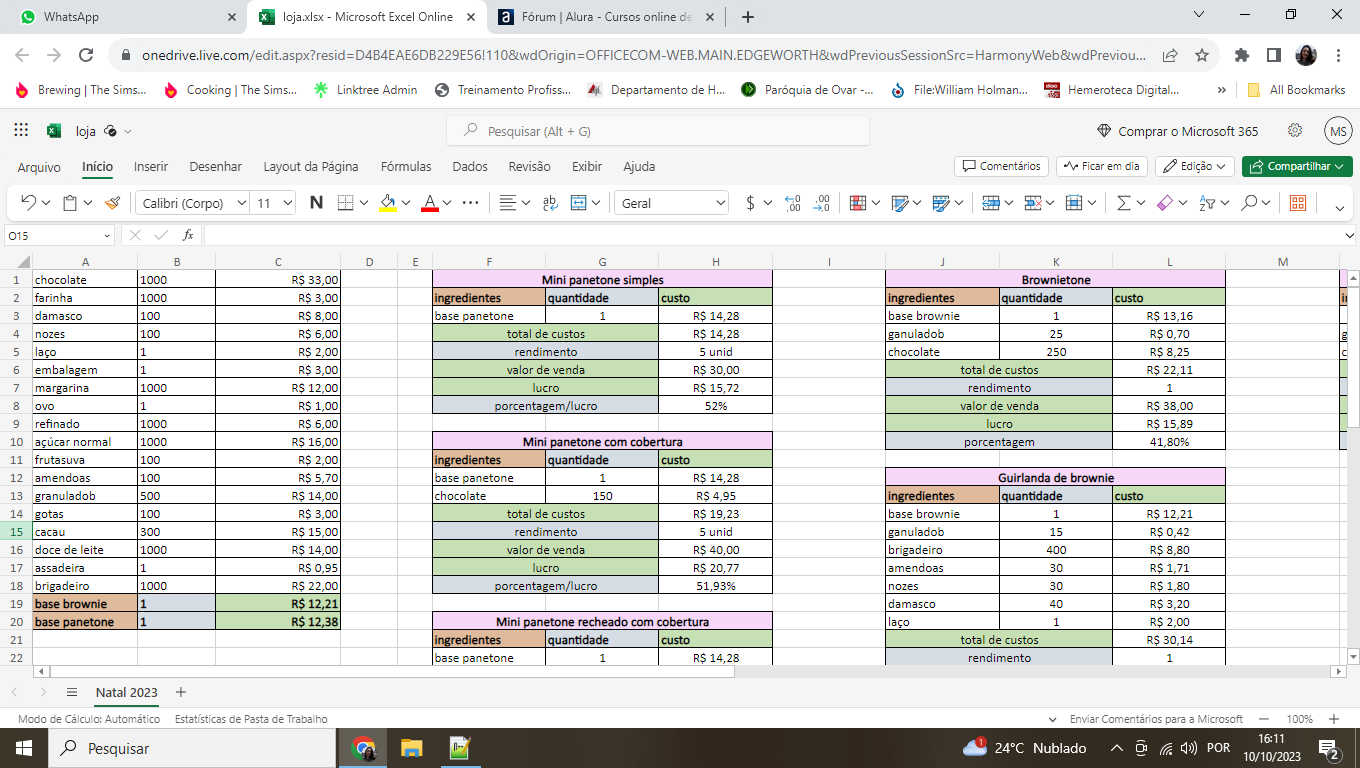Open conditional formatting icon
The width and height of the screenshot is (1360, 768).
[857, 203]
